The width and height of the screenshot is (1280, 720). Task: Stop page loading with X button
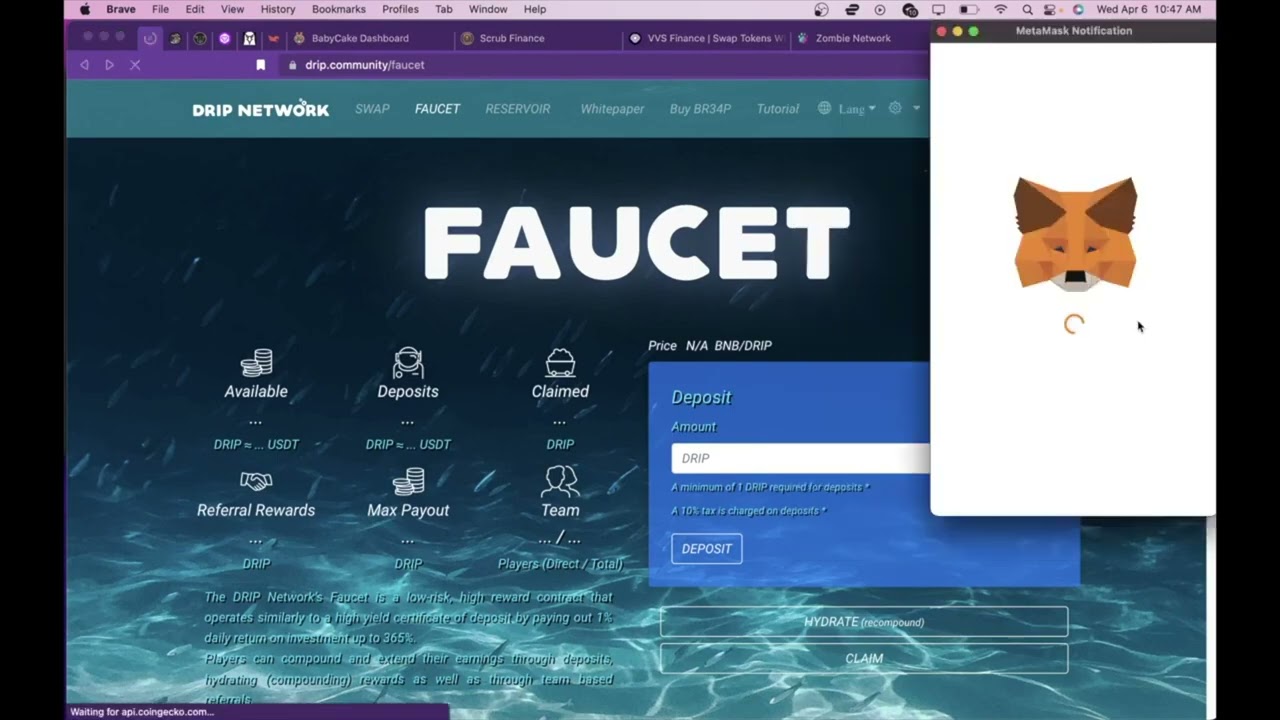135,65
